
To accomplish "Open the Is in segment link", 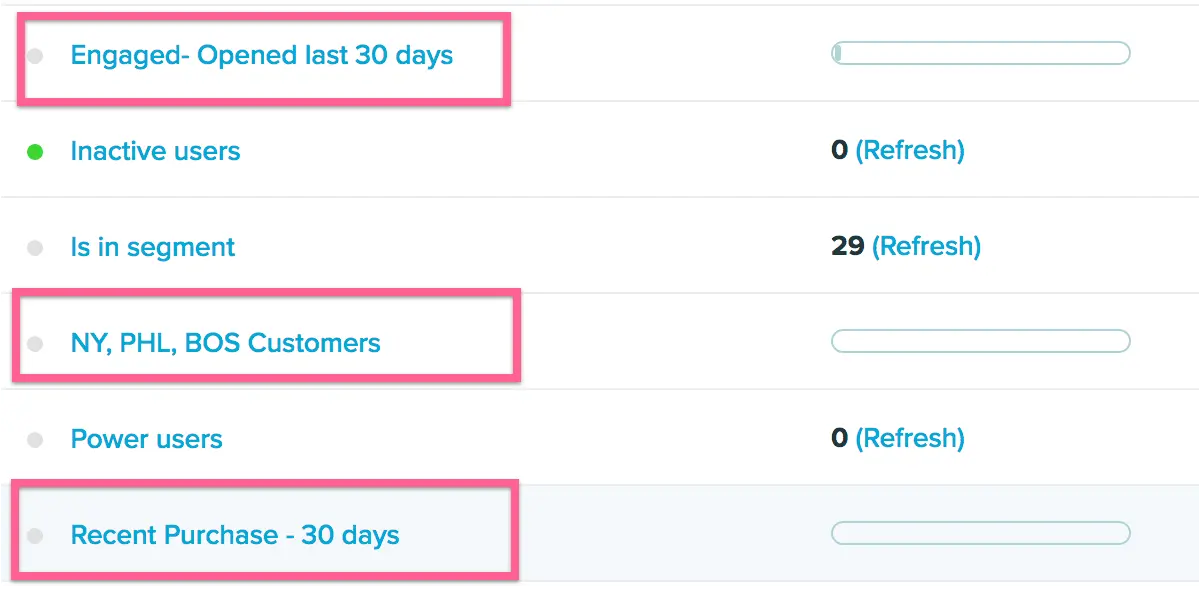I will (152, 247).
